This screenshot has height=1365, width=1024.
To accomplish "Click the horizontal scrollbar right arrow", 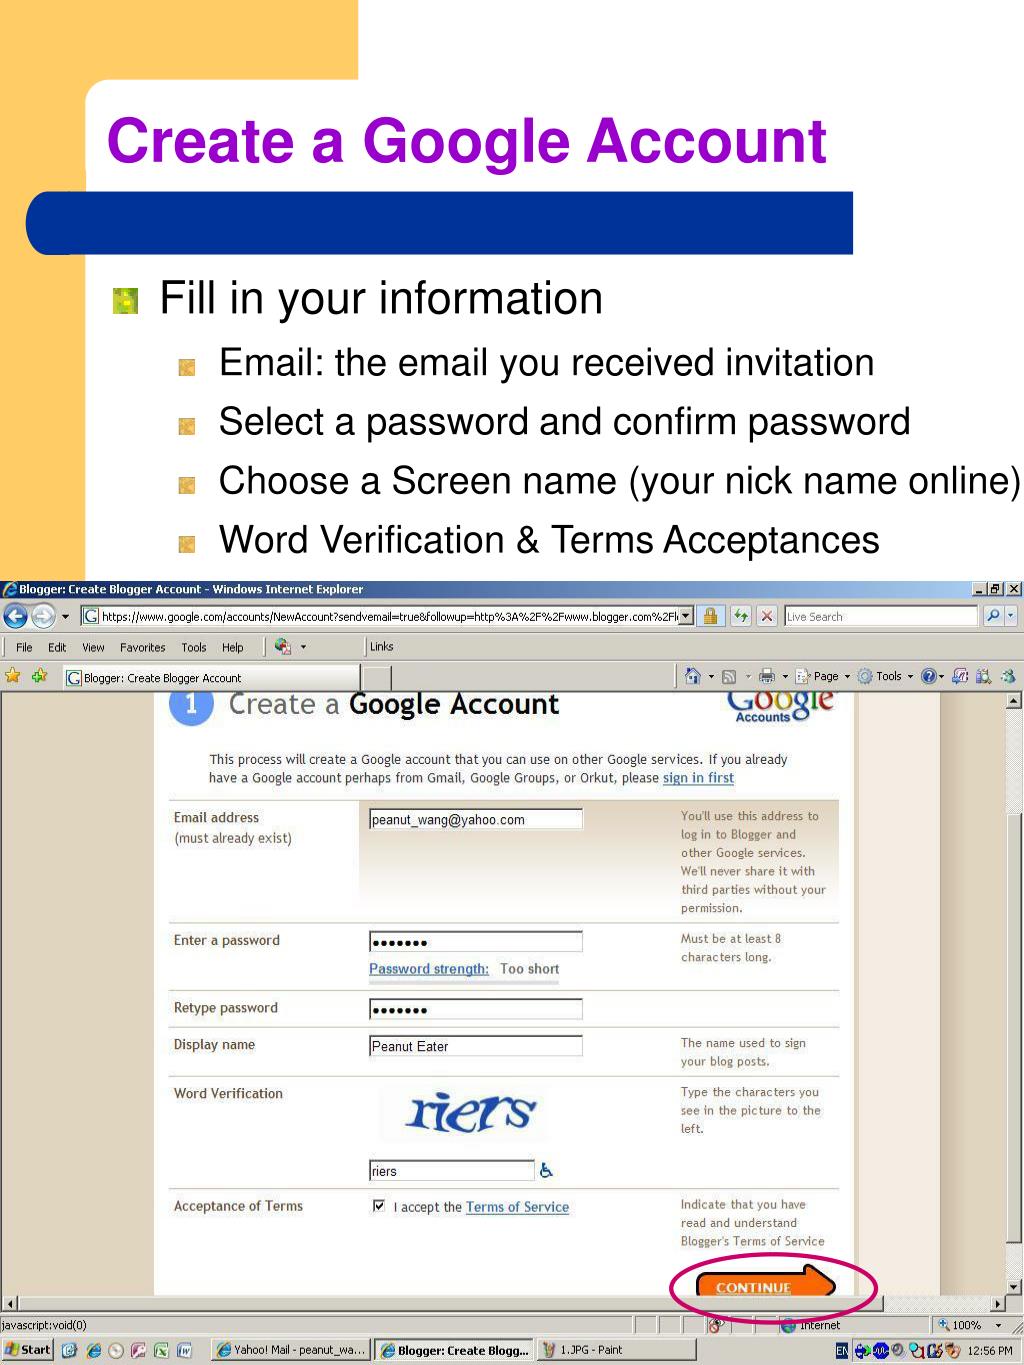I will click(997, 1304).
